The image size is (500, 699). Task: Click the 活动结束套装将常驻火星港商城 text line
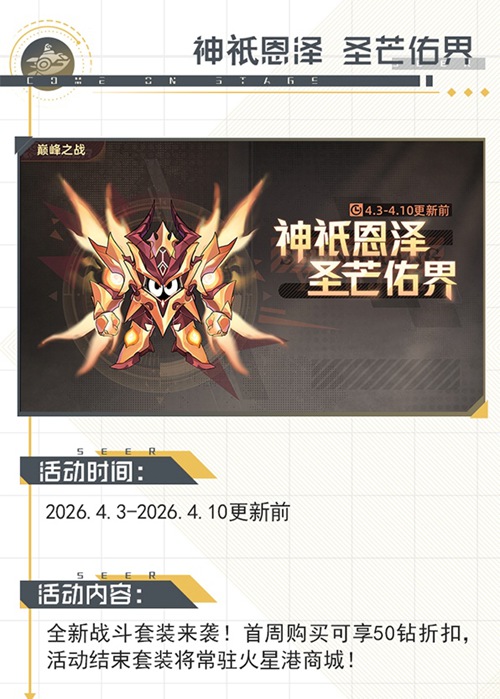(x=201, y=660)
